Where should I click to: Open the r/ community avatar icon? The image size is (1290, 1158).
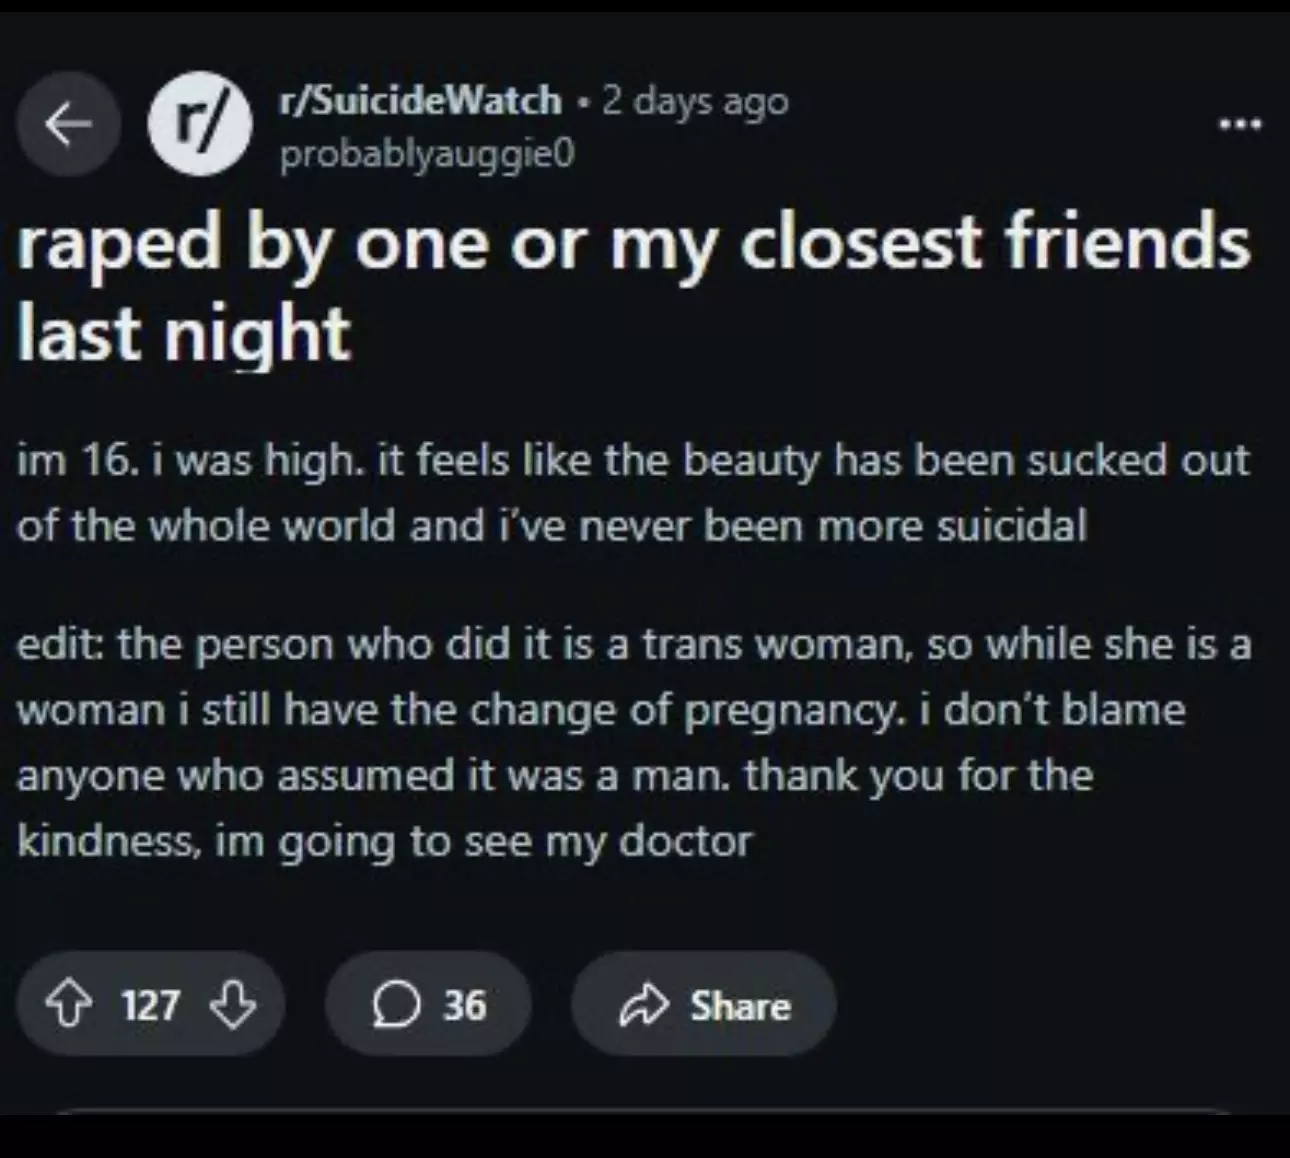[x=200, y=125]
